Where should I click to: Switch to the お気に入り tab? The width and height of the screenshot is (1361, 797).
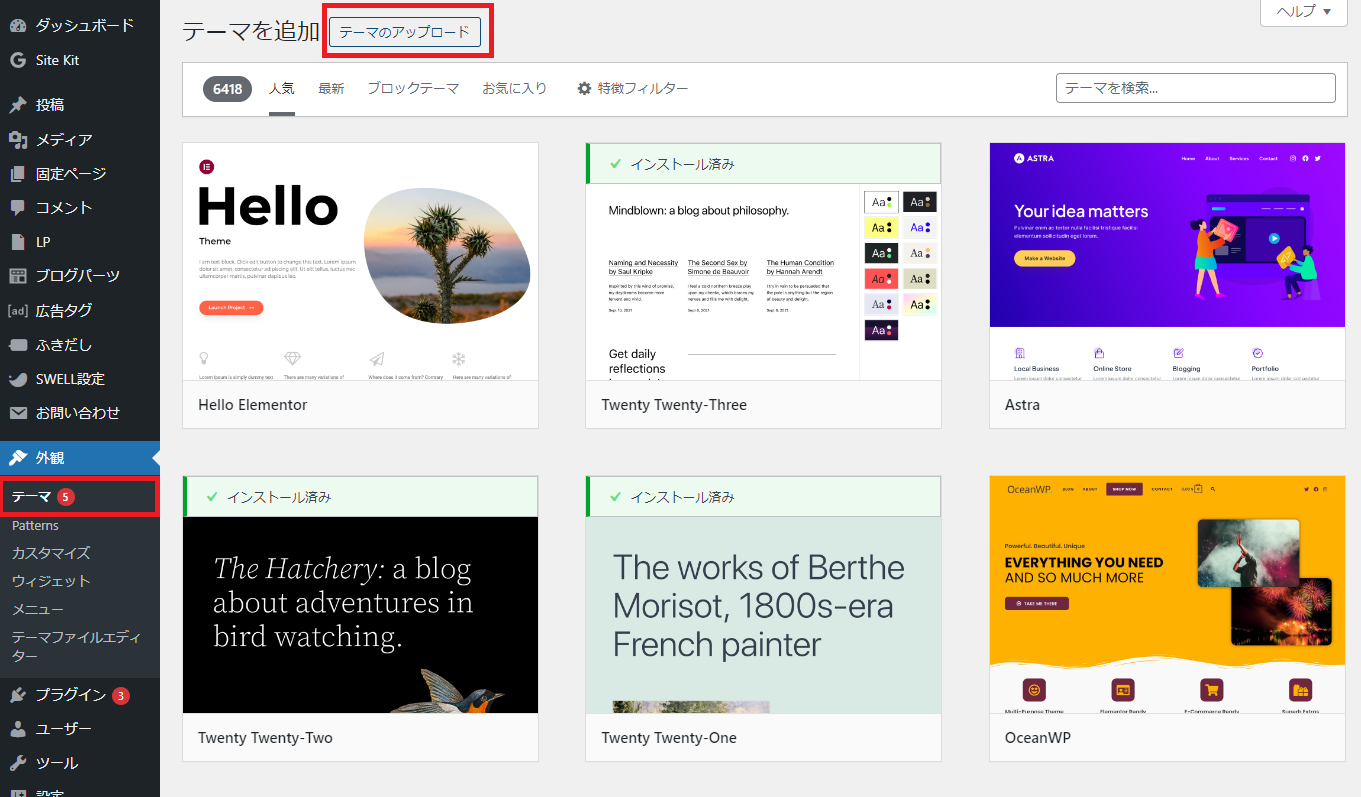pyautogui.click(x=515, y=88)
